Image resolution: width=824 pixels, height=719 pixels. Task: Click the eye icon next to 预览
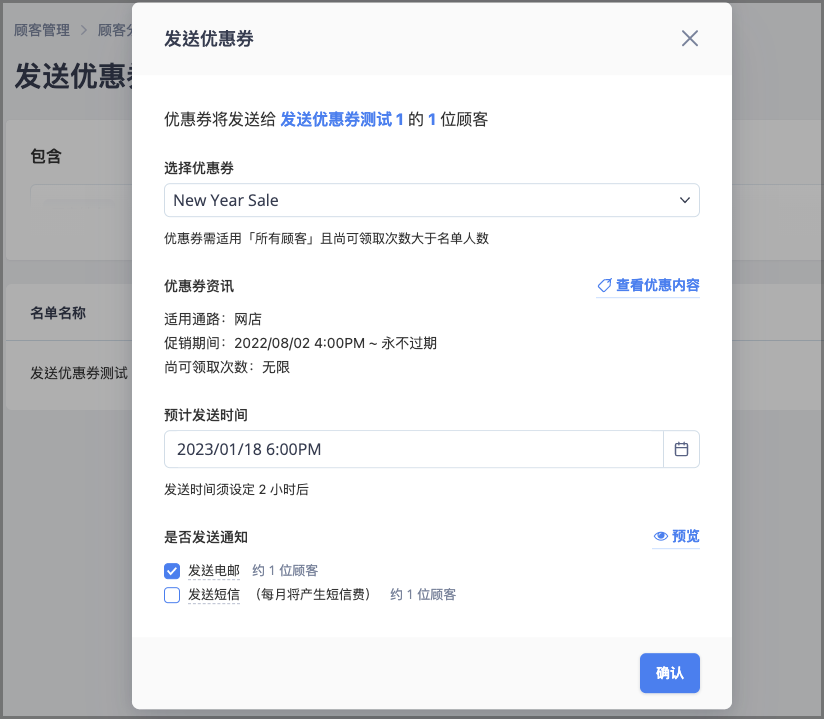point(661,536)
